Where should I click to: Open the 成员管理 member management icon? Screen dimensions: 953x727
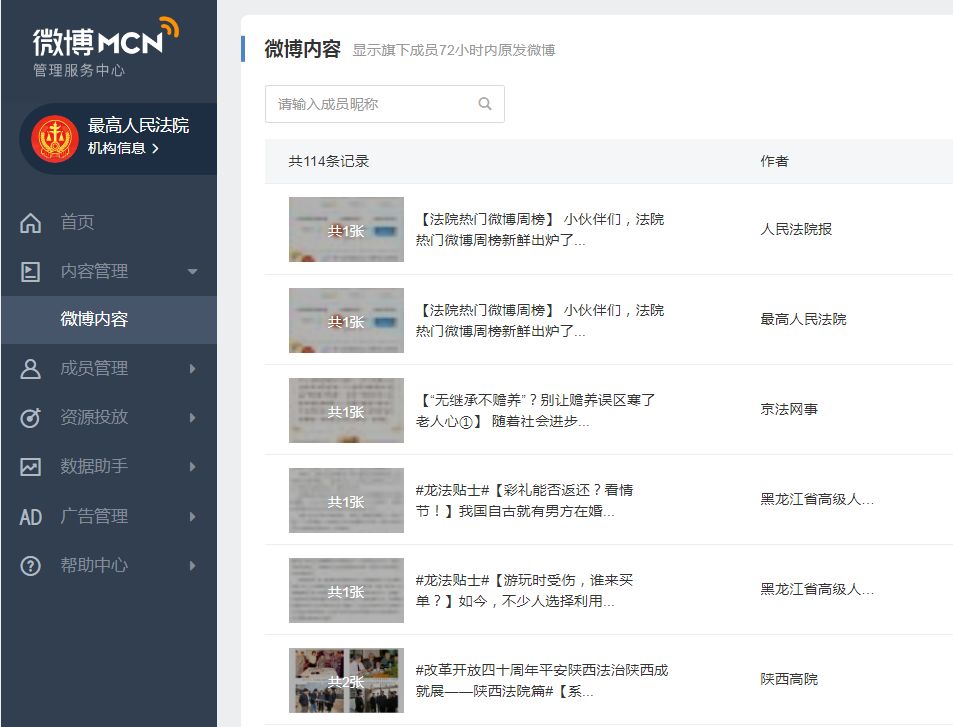click(x=31, y=369)
